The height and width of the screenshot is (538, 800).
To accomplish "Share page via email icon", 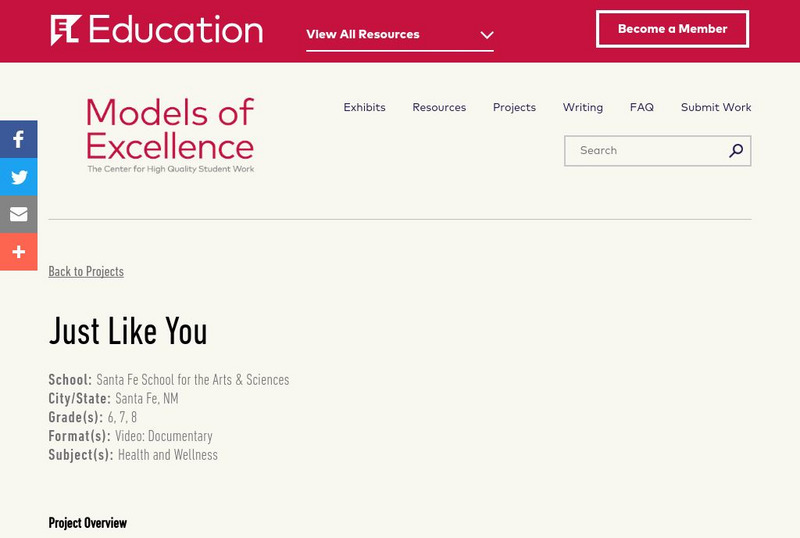I will [x=18, y=215].
